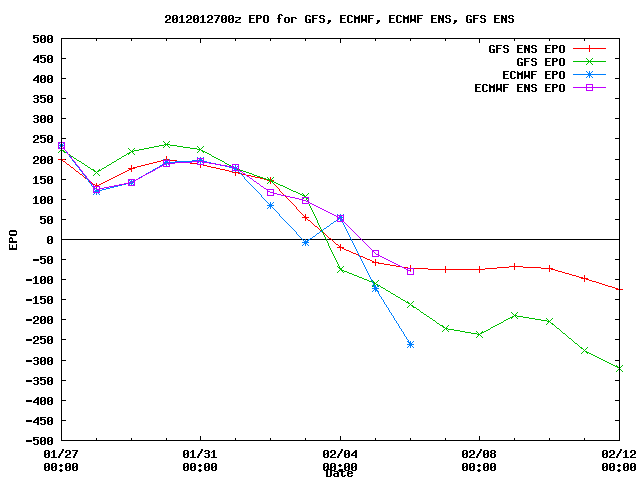
Task: Click the '-250' y-axis label
Action: pyautogui.click(x=40, y=340)
